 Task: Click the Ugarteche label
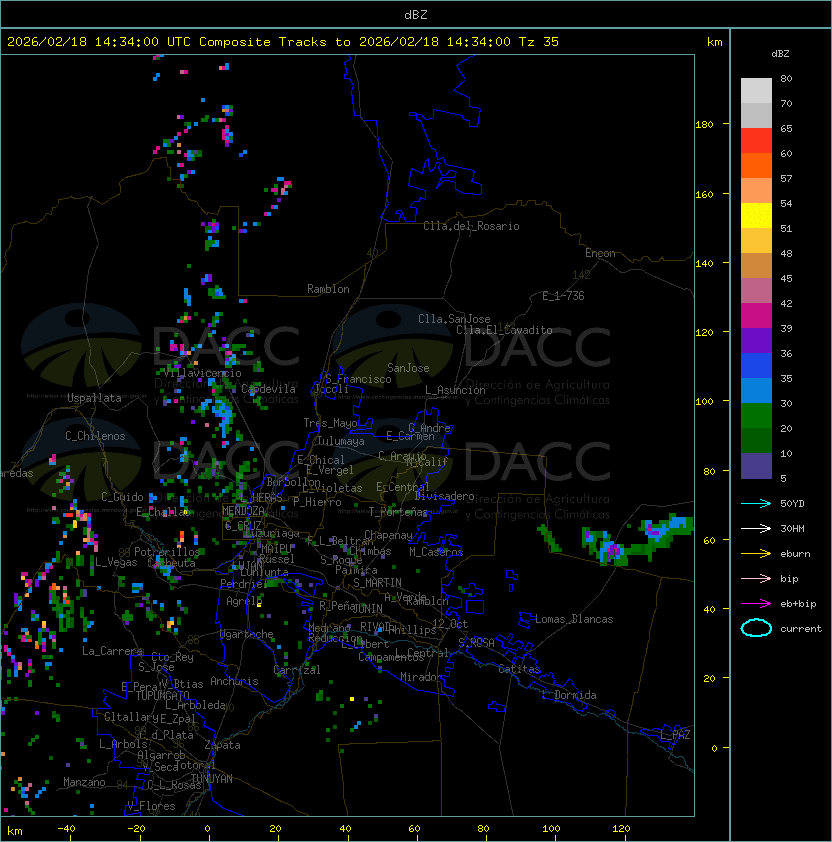(247, 635)
